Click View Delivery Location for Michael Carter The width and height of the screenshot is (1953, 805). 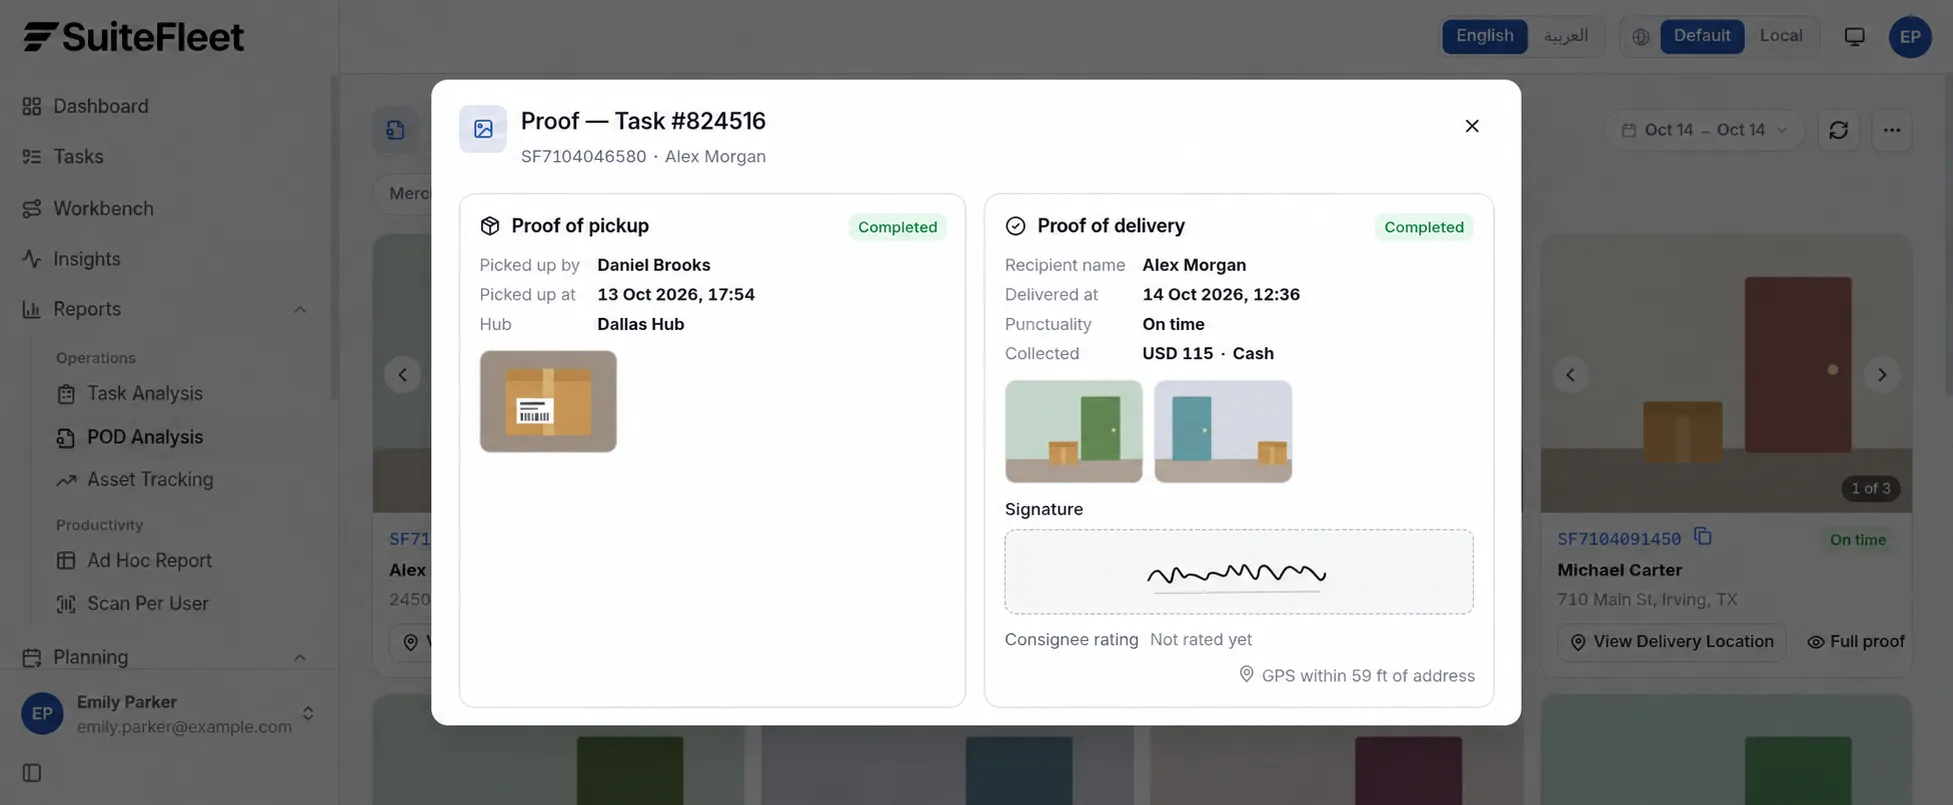1672,642
